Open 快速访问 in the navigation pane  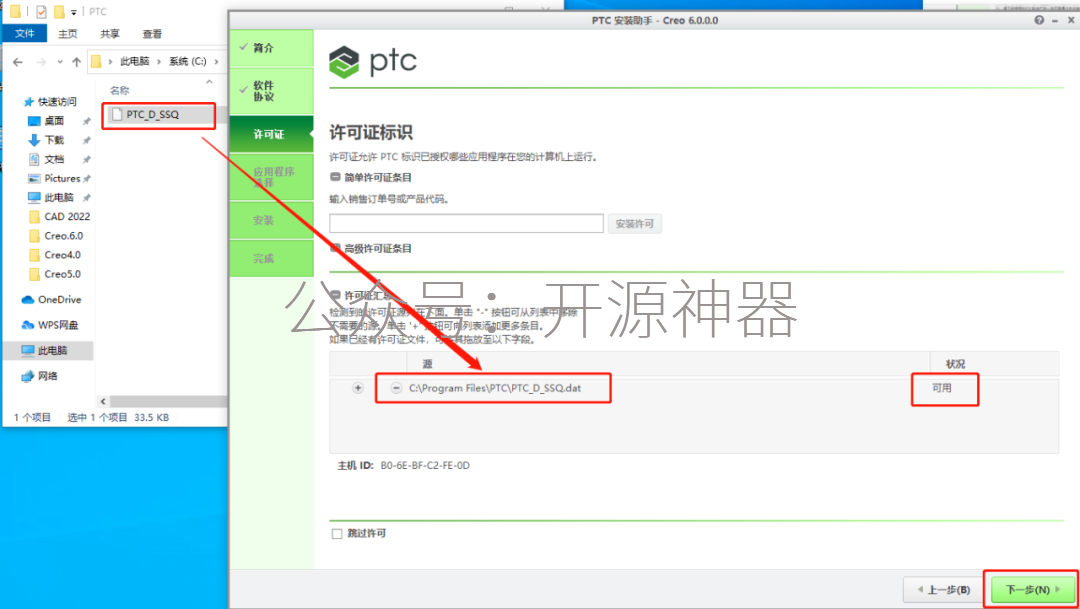pos(56,101)
